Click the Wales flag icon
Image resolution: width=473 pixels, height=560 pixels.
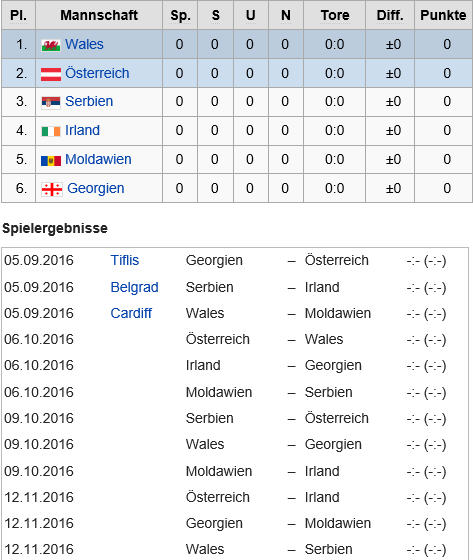tap(50, 45)
